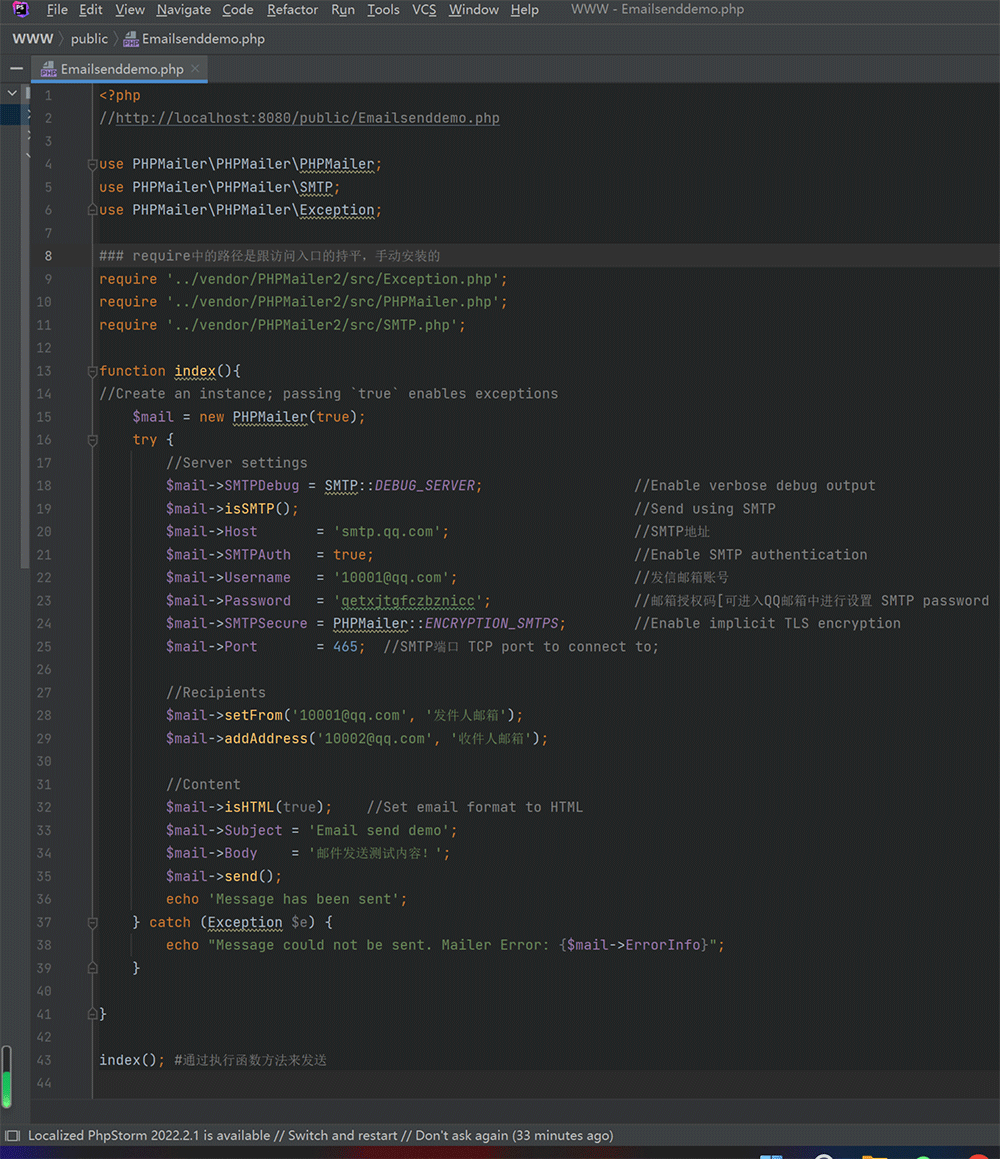The image size is (1000, 1159).
Task: Toggle tool window buttons icon in status bar
Action: tap(12, 1136)
